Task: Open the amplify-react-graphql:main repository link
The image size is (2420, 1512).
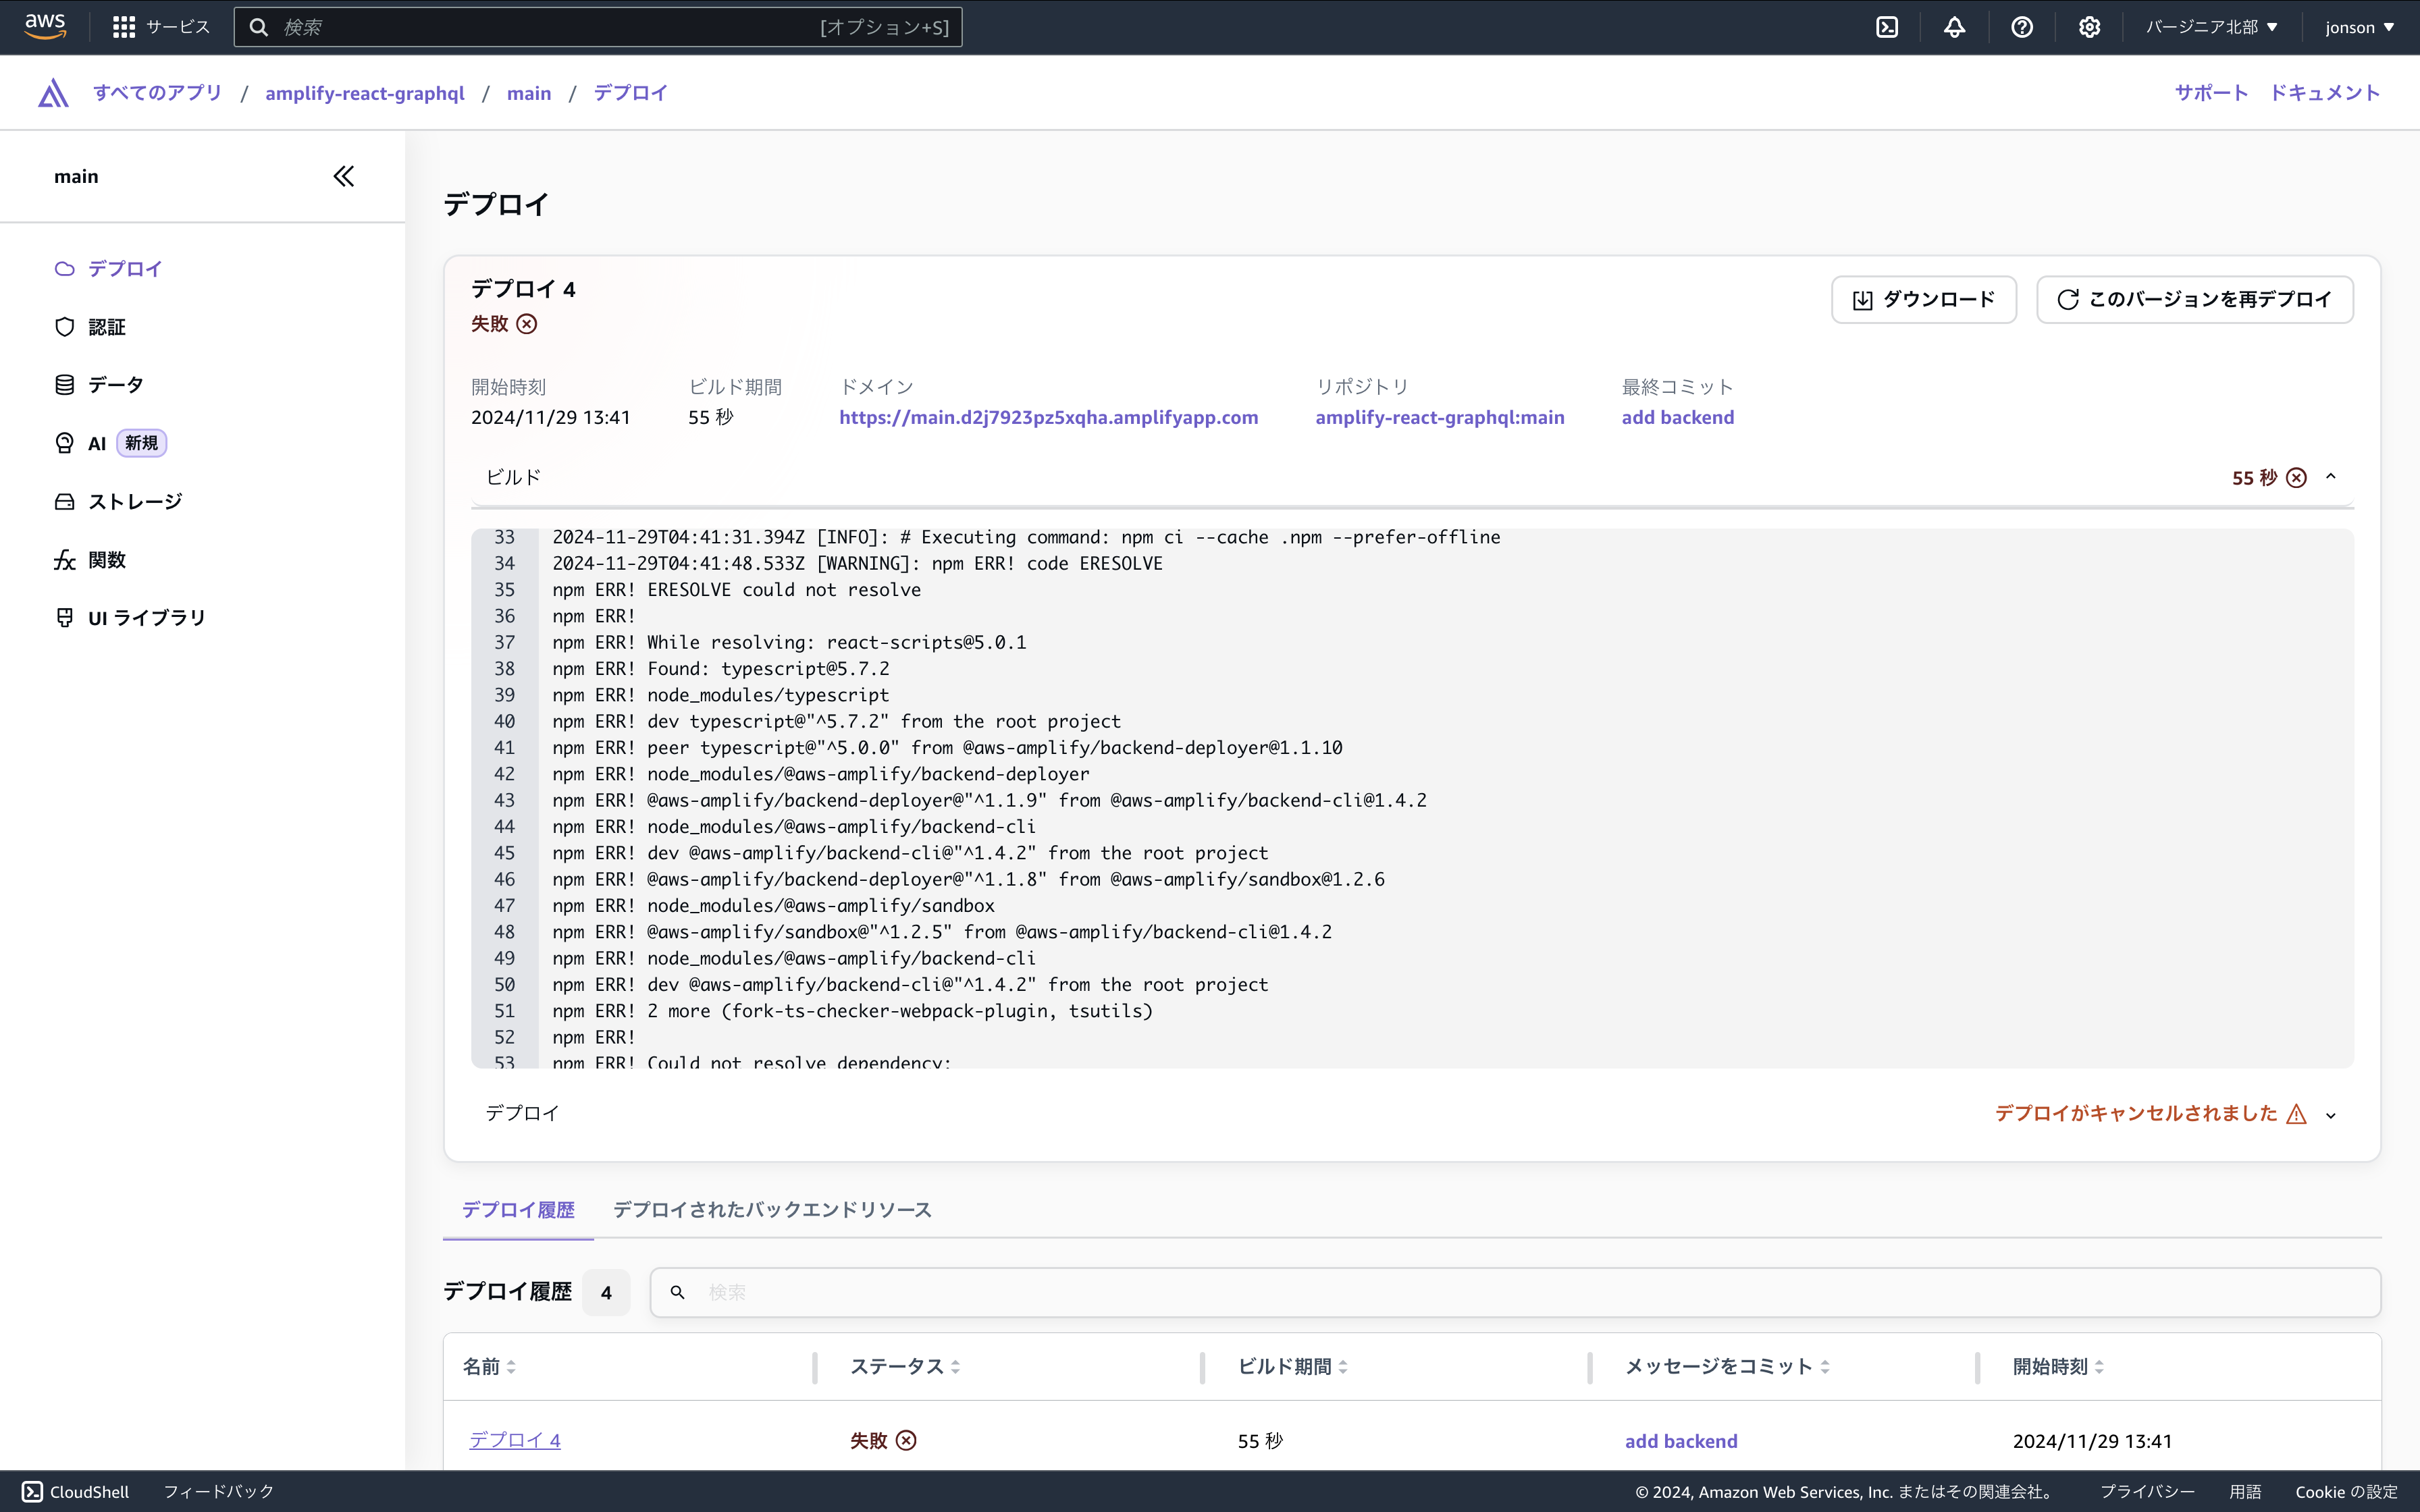Action: 1440,417
